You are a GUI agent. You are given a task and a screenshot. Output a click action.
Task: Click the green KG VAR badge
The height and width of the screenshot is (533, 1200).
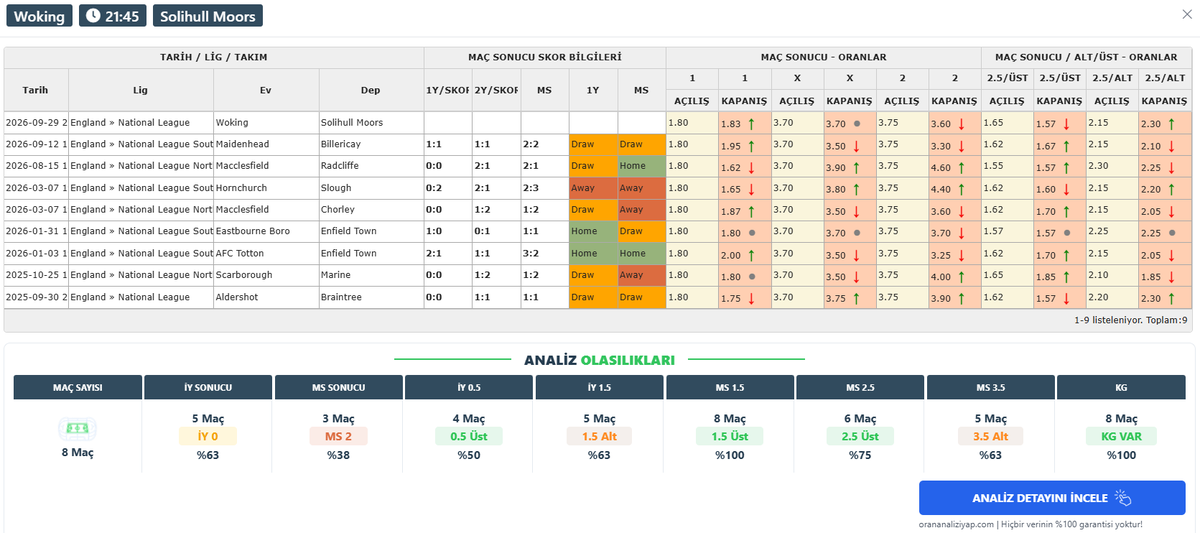1121,436
